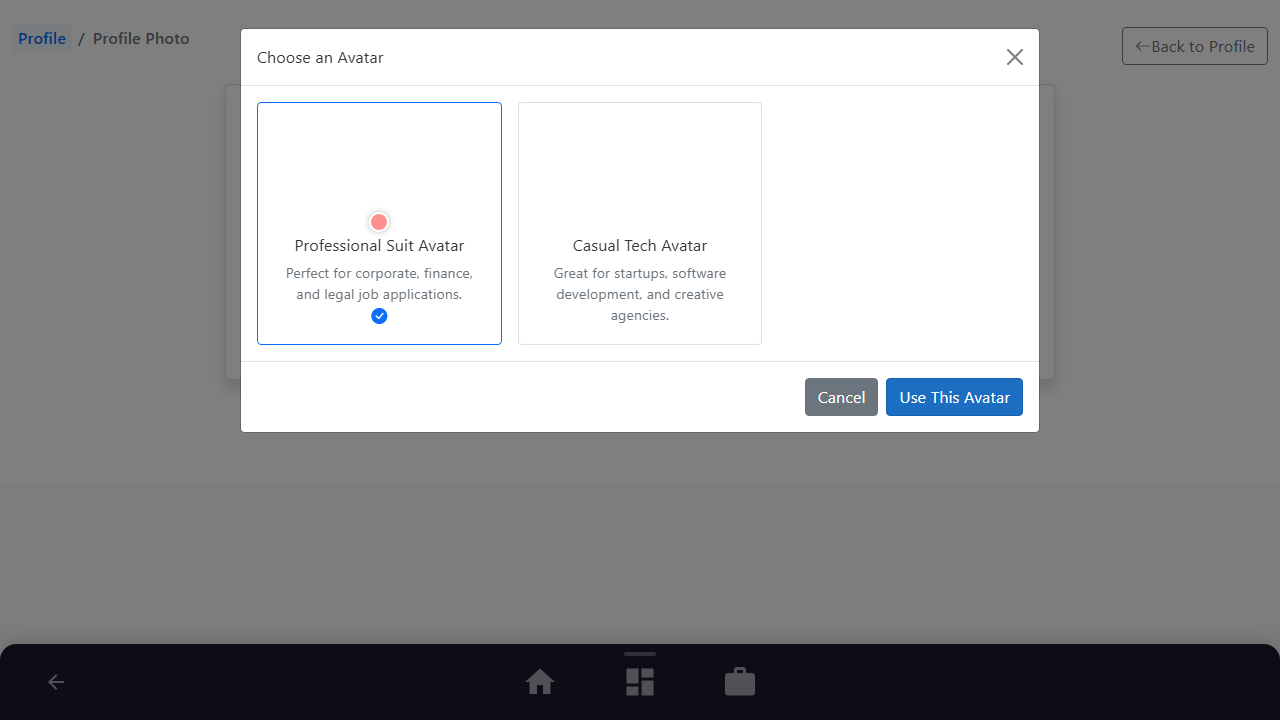Go to Profile breadcrumb link
The height and width of the screenshot is (720, 1280).
point(42,39)
